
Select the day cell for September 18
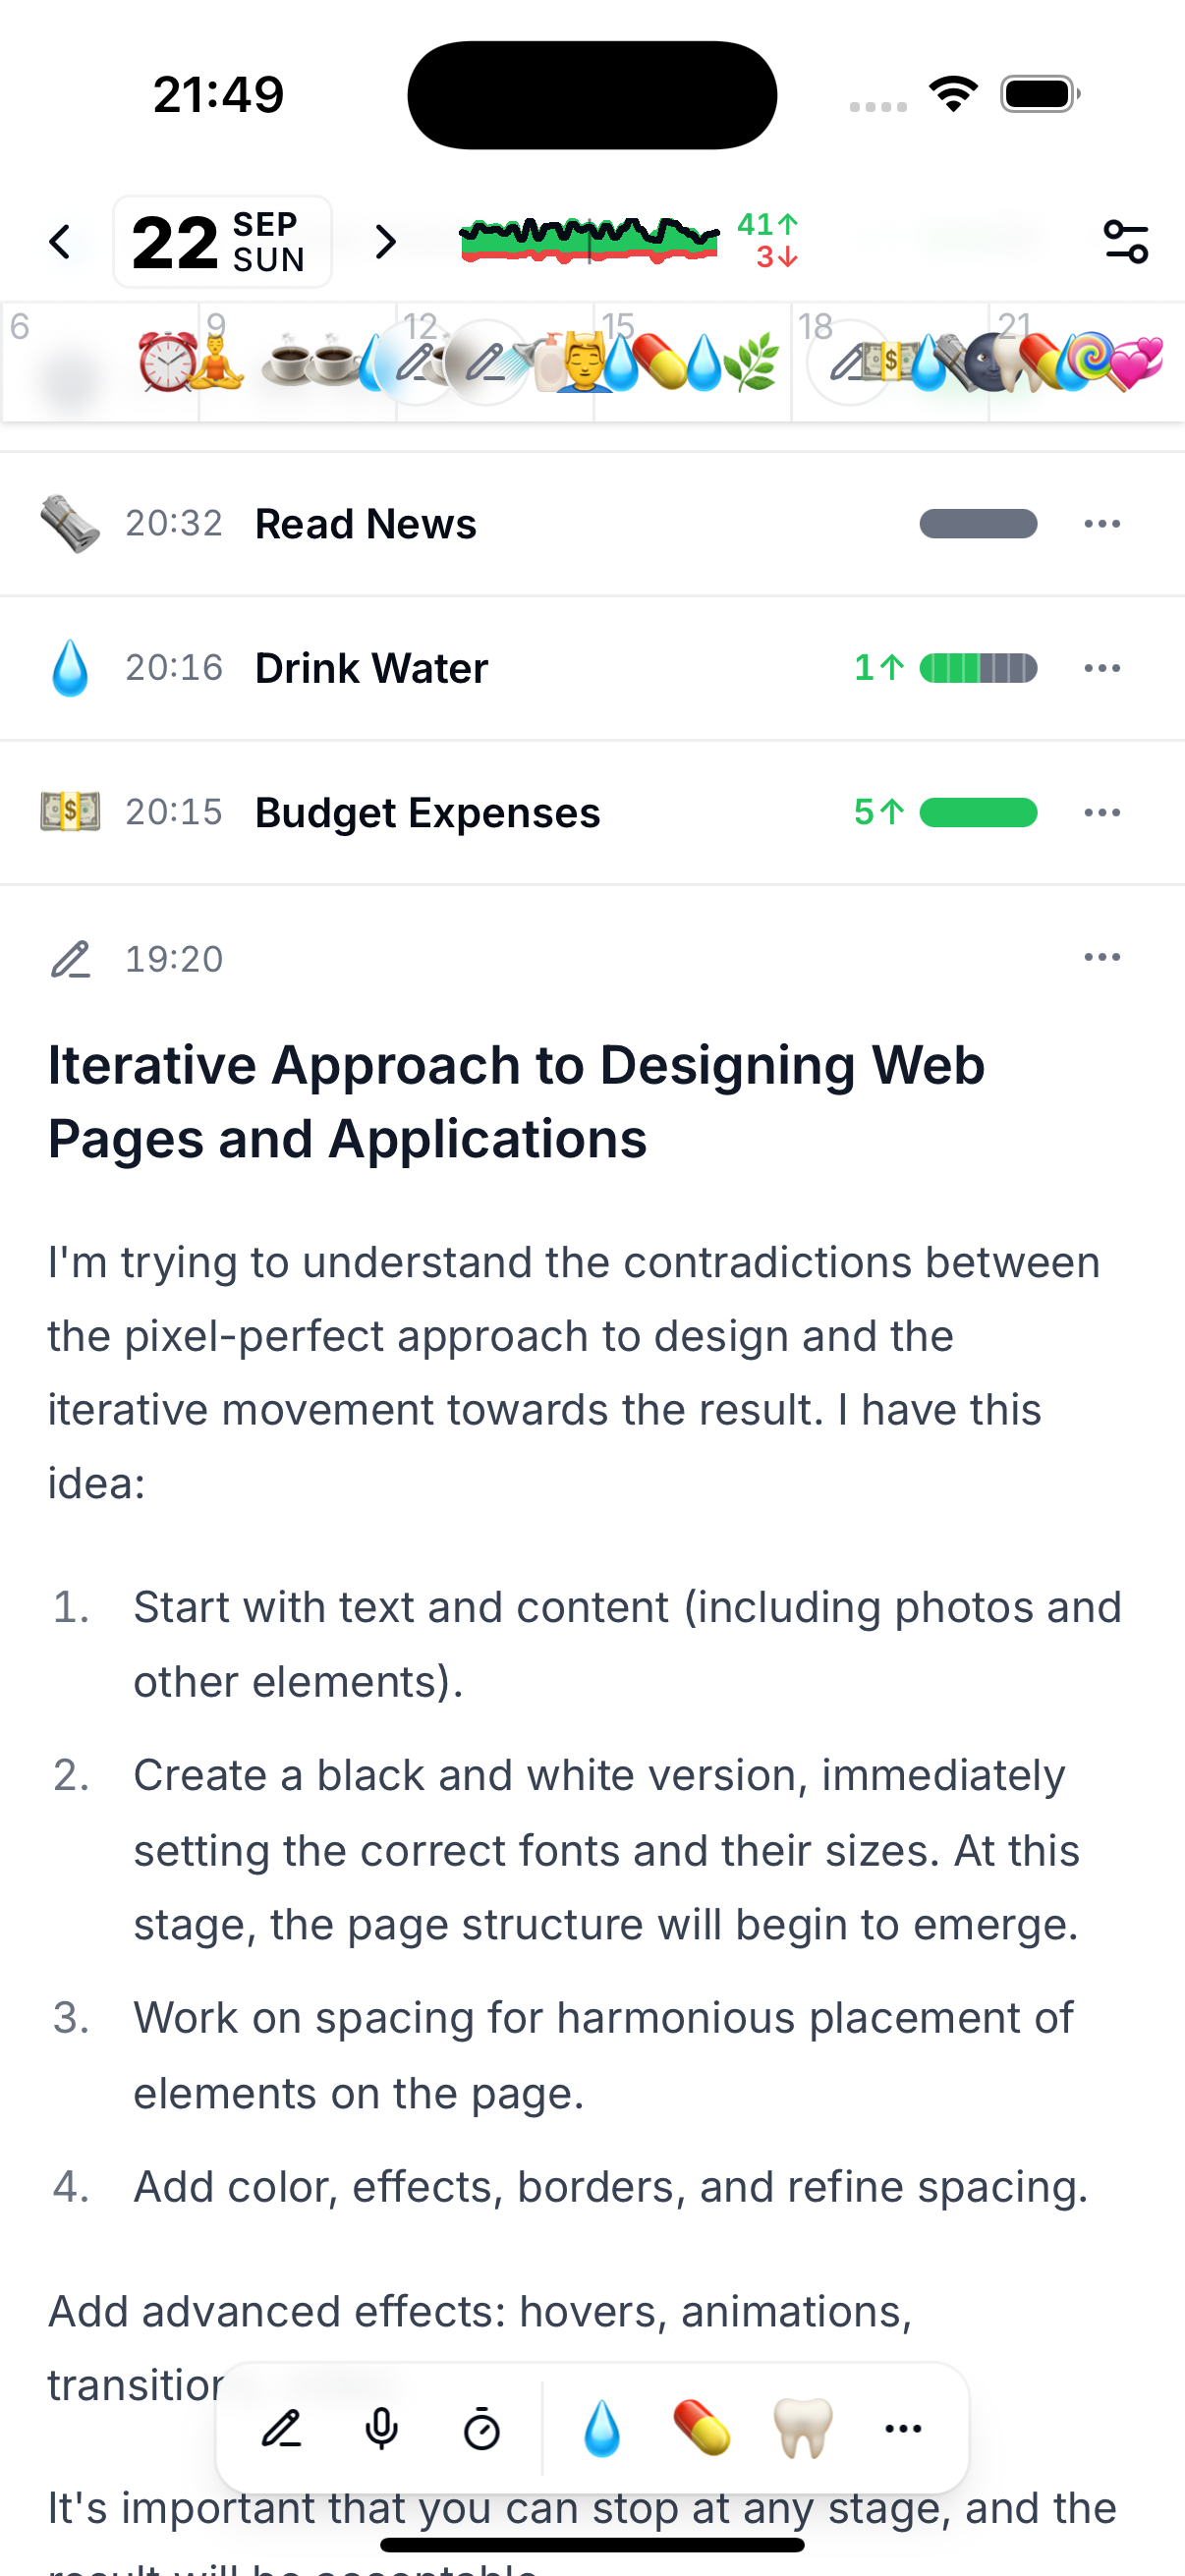[889, 360]
